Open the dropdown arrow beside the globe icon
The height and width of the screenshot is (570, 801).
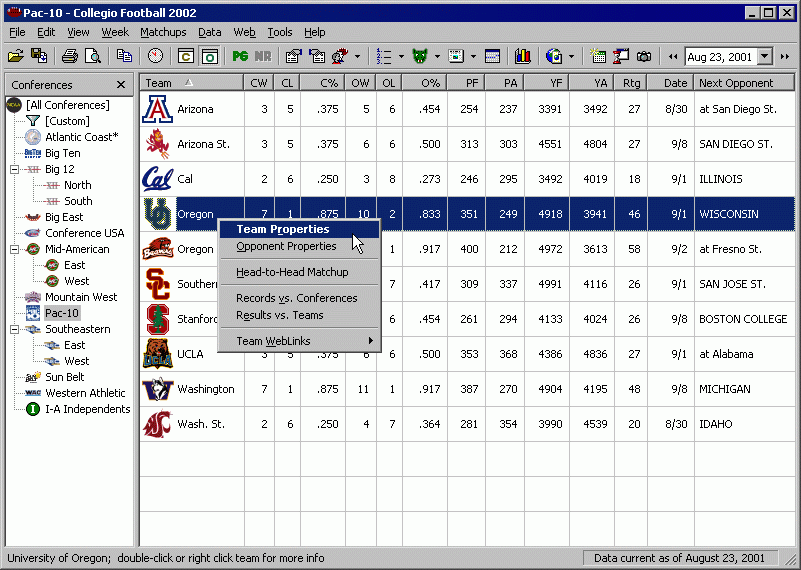point(571,56)
